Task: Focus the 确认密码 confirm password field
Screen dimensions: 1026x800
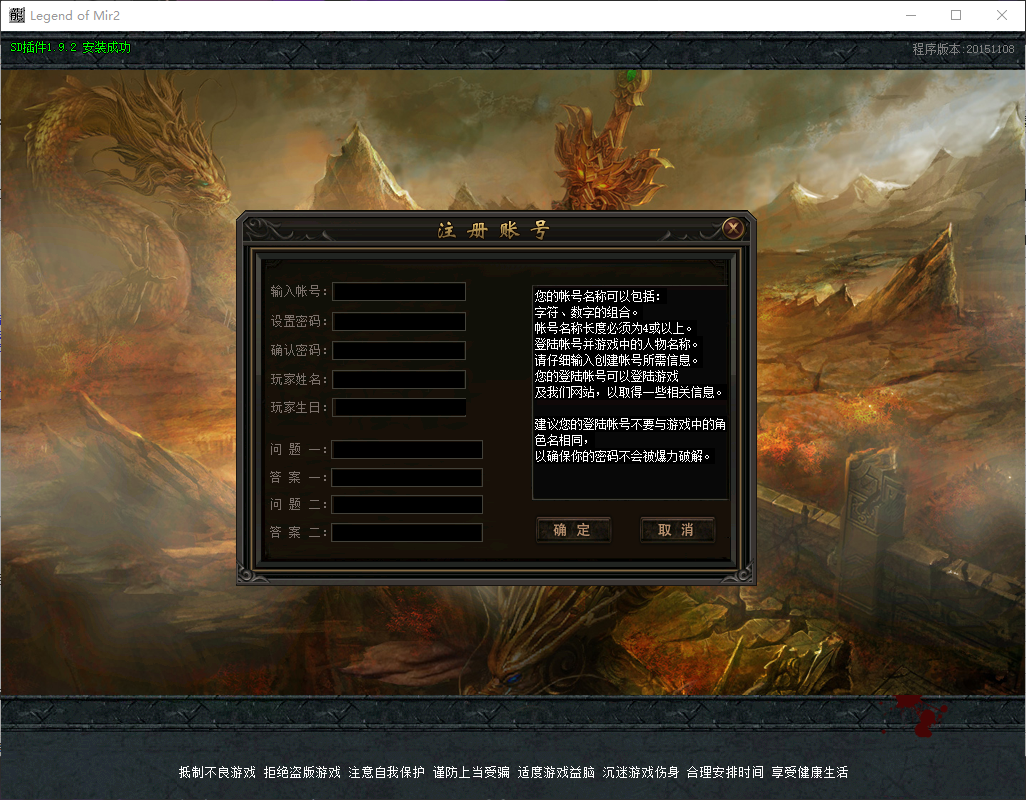Action: coord(399,351)
